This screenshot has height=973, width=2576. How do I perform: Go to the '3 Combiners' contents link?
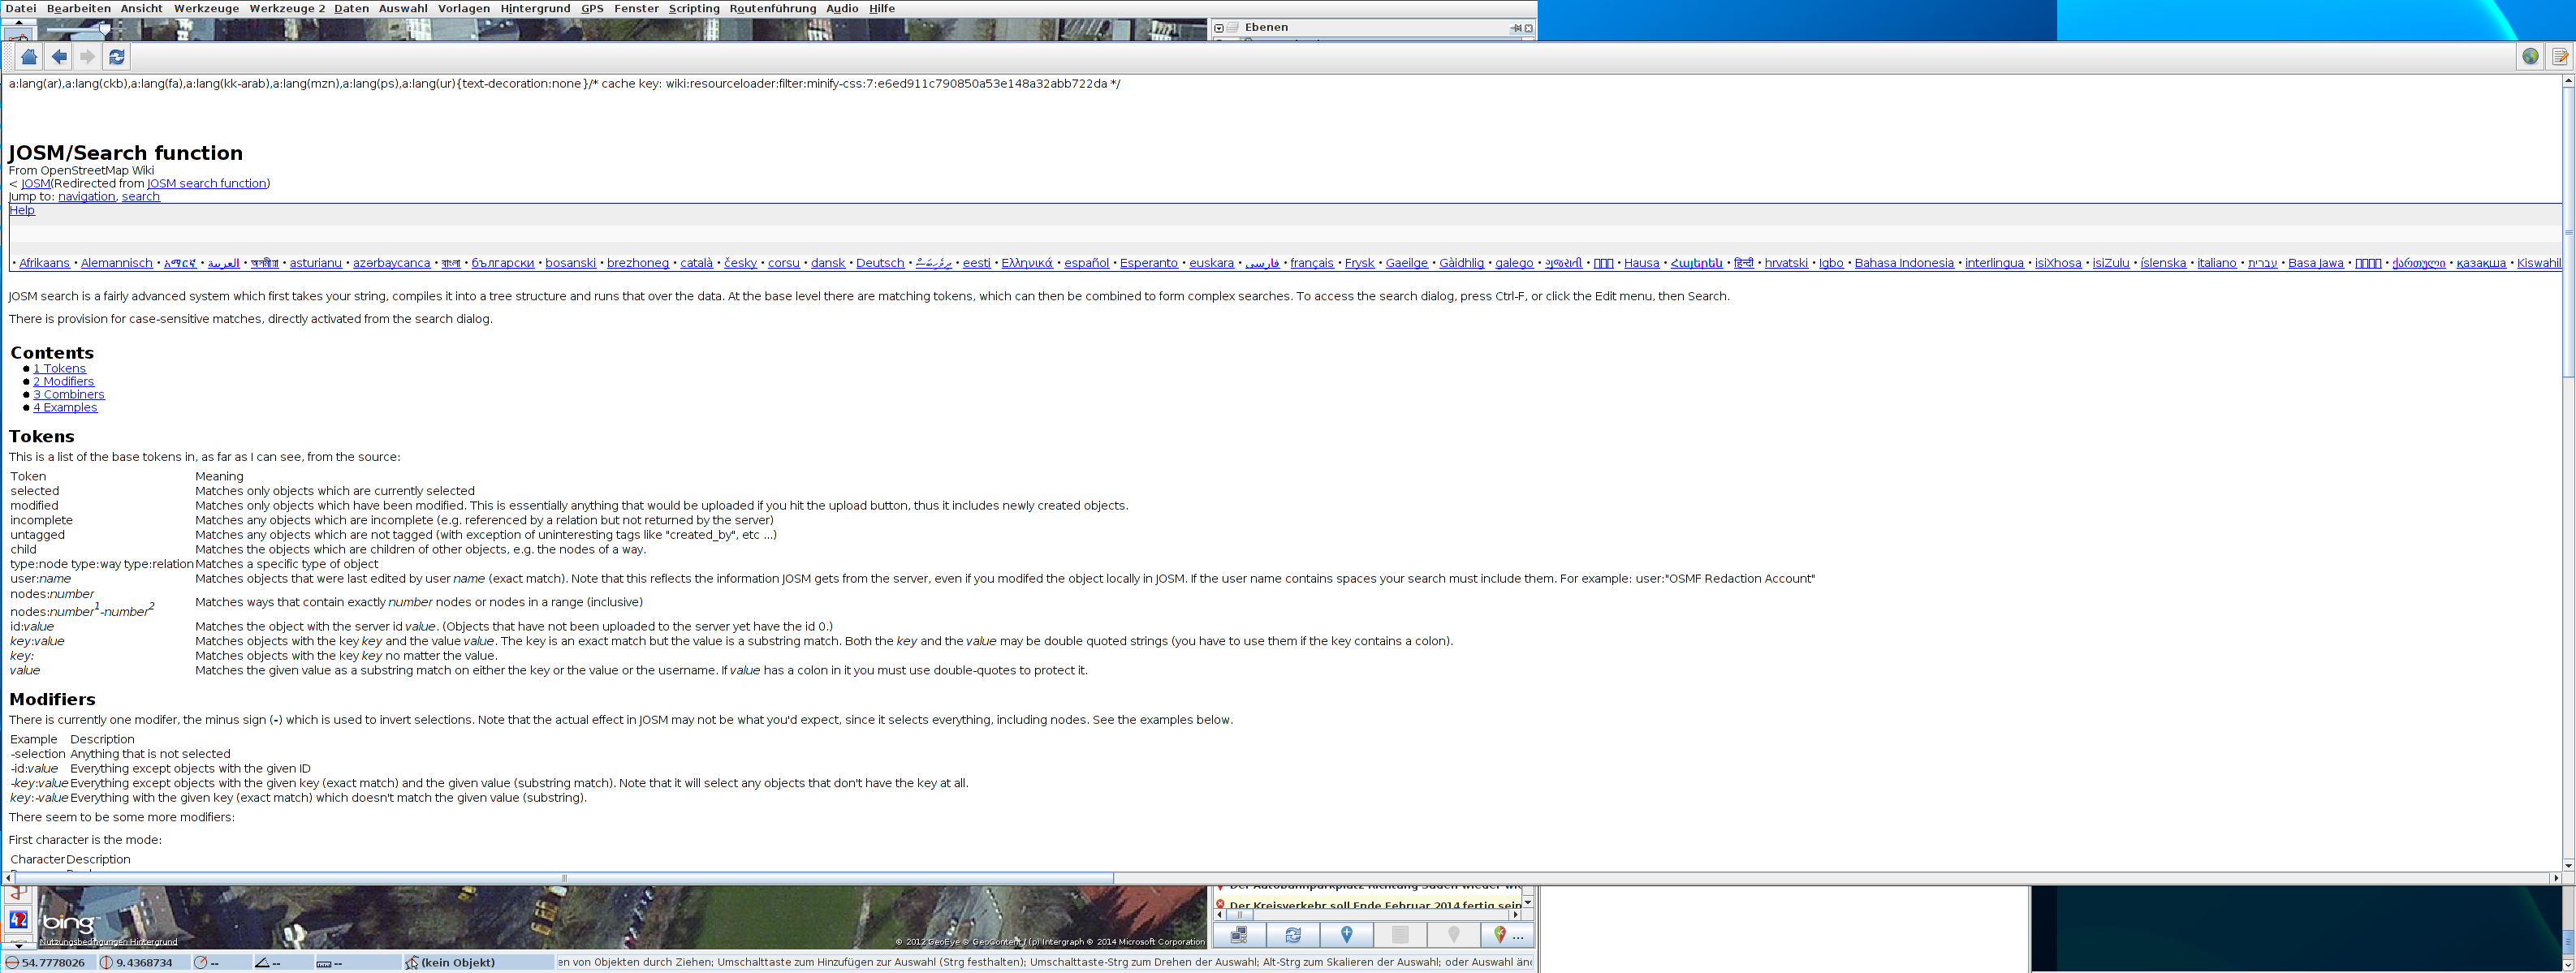pos(69,395)
